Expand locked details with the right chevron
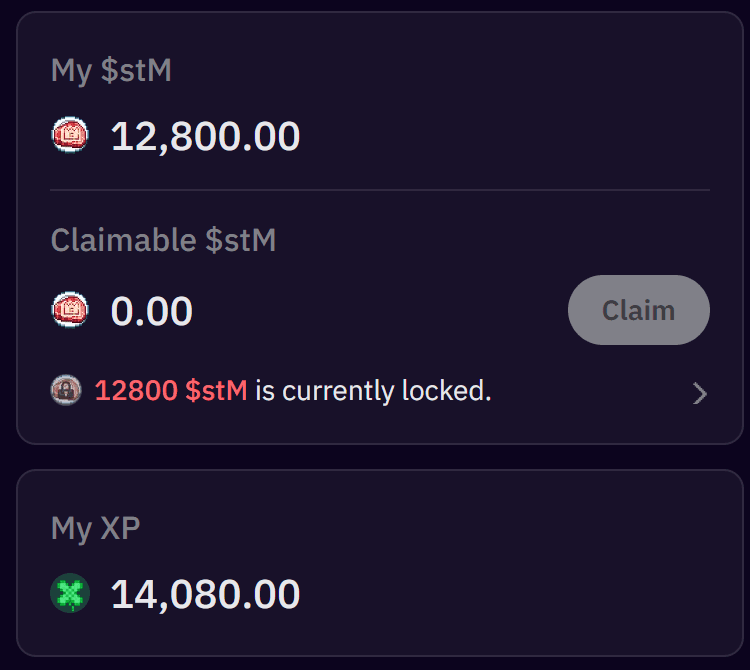Screen dimensions: 750x670 point(700,393)
